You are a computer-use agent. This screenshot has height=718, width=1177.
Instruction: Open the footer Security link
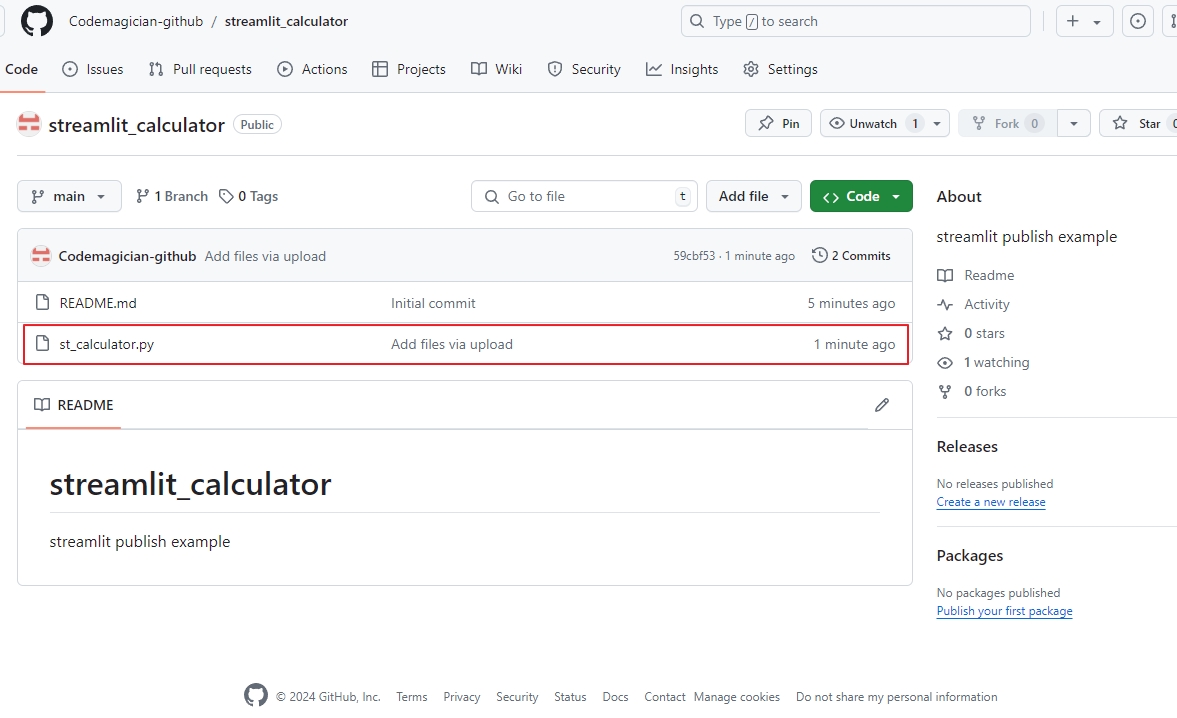tap(517, 697)
